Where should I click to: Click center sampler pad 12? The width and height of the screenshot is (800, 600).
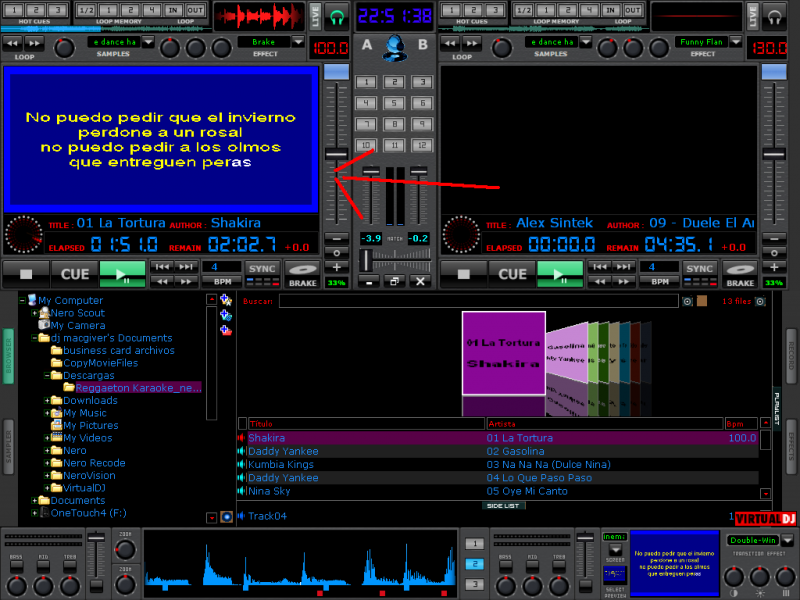click(x=422, y=145)
